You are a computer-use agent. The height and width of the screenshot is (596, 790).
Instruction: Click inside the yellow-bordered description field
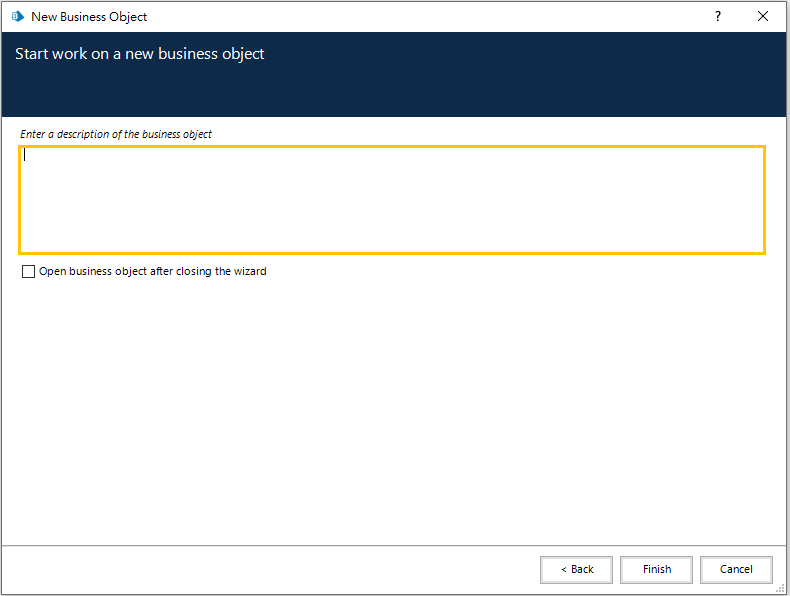(x=392, y=200)
